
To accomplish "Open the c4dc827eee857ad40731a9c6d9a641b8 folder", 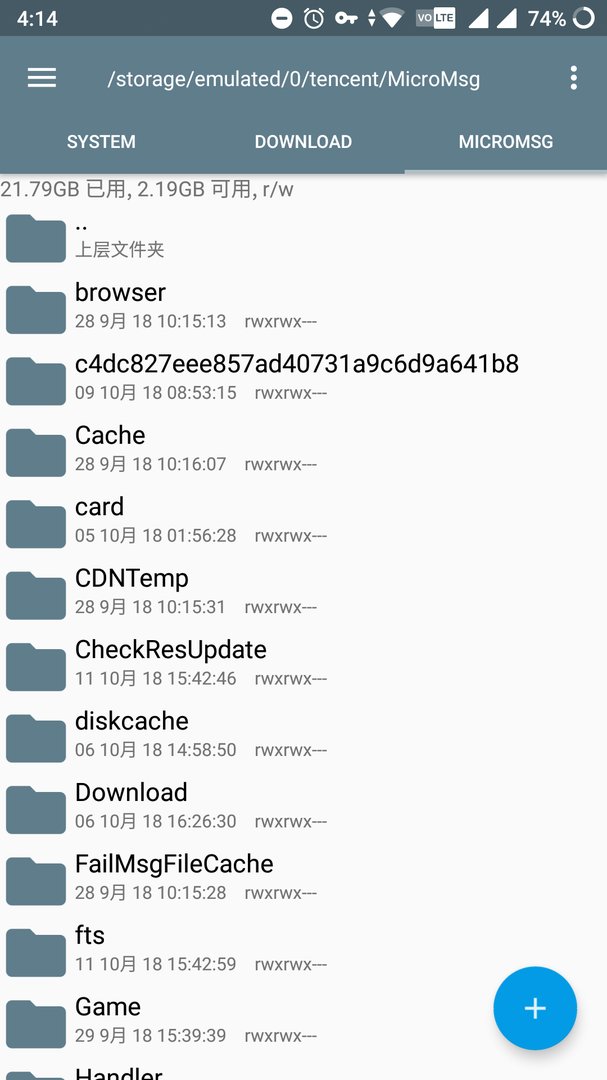I will point(303,377).
